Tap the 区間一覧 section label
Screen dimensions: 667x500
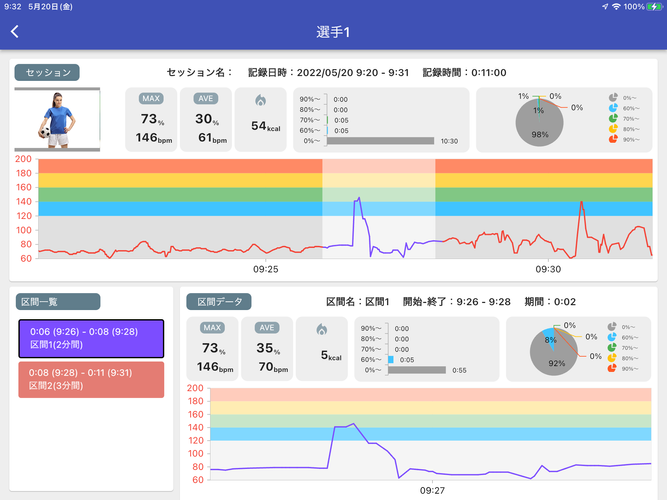58,301
